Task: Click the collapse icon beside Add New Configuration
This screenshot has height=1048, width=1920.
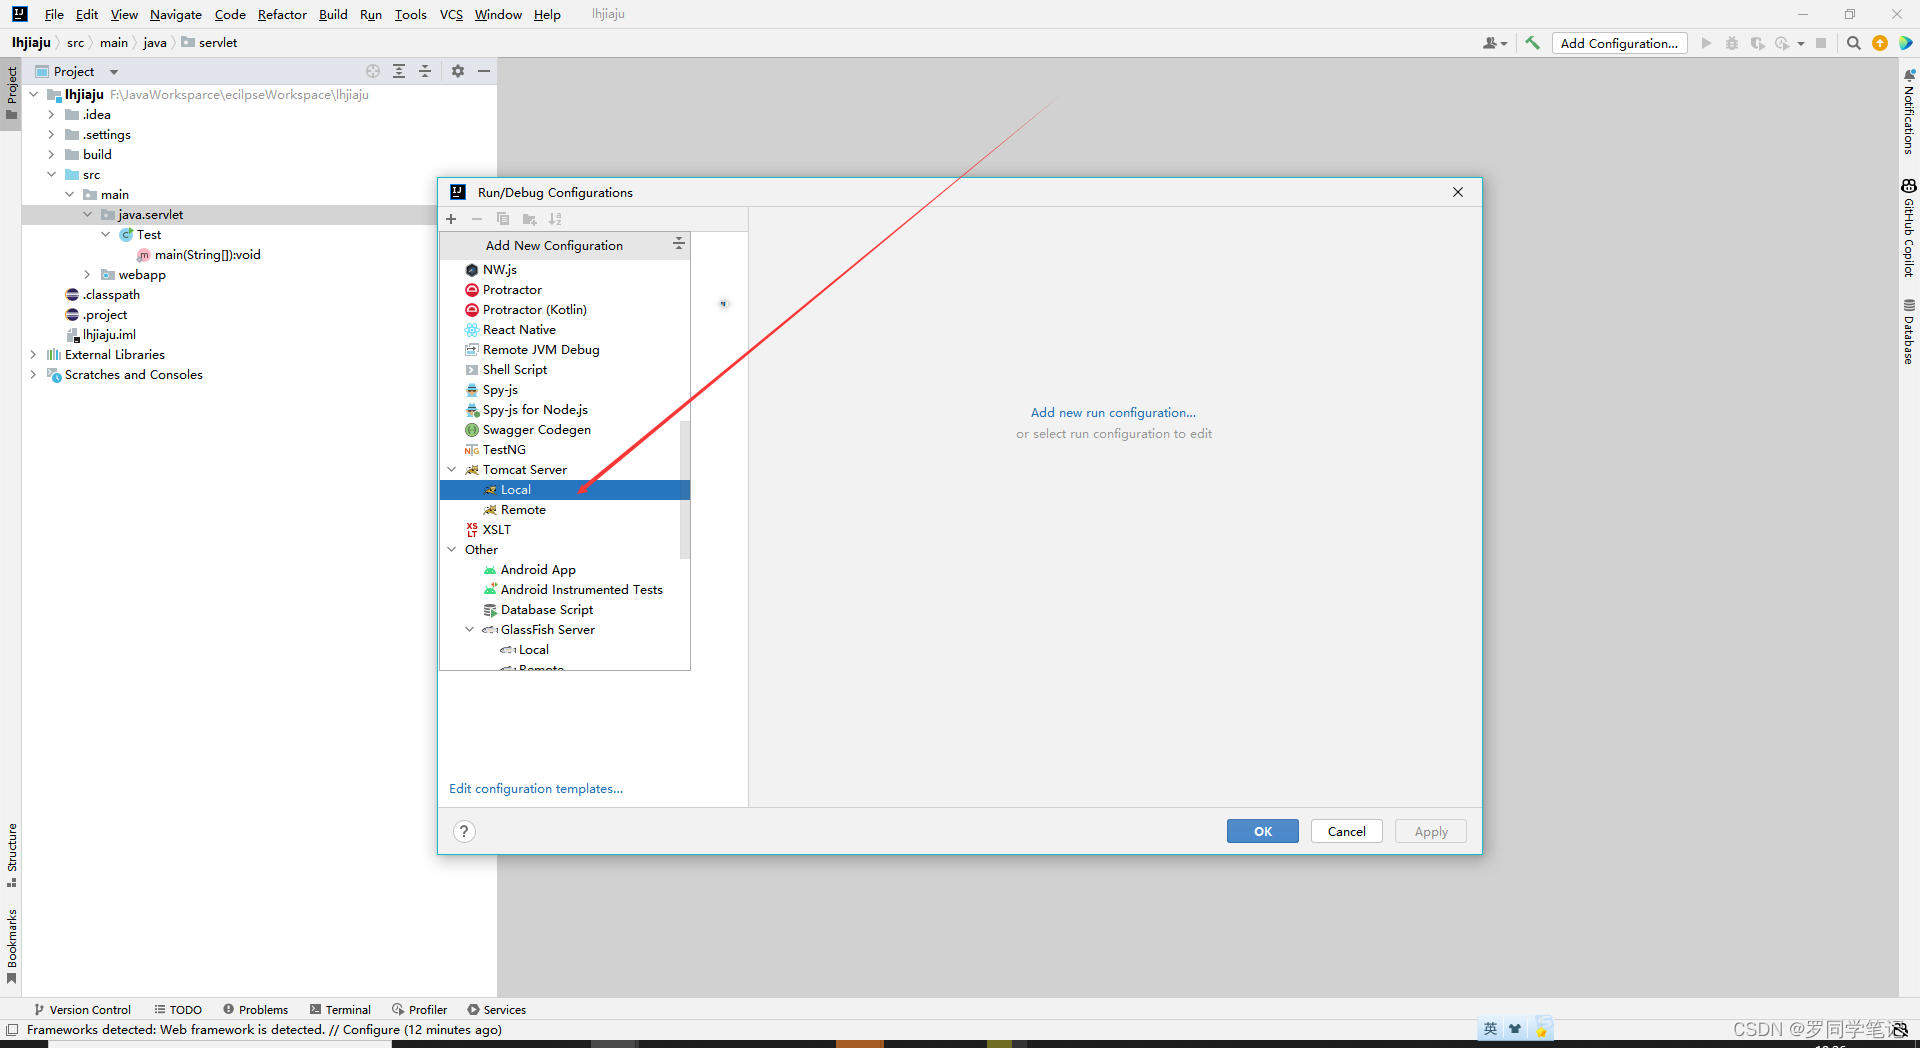Action: click(678, 244)
